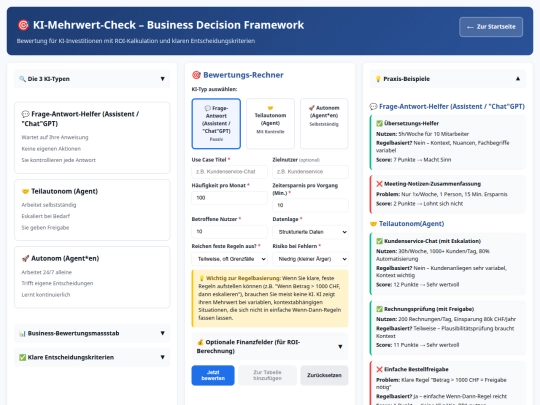Click 'Score: 2 Punkte → Lohnt sich nicht' text
This screenshot has height=405, width=540.
[x=419, y=204]
